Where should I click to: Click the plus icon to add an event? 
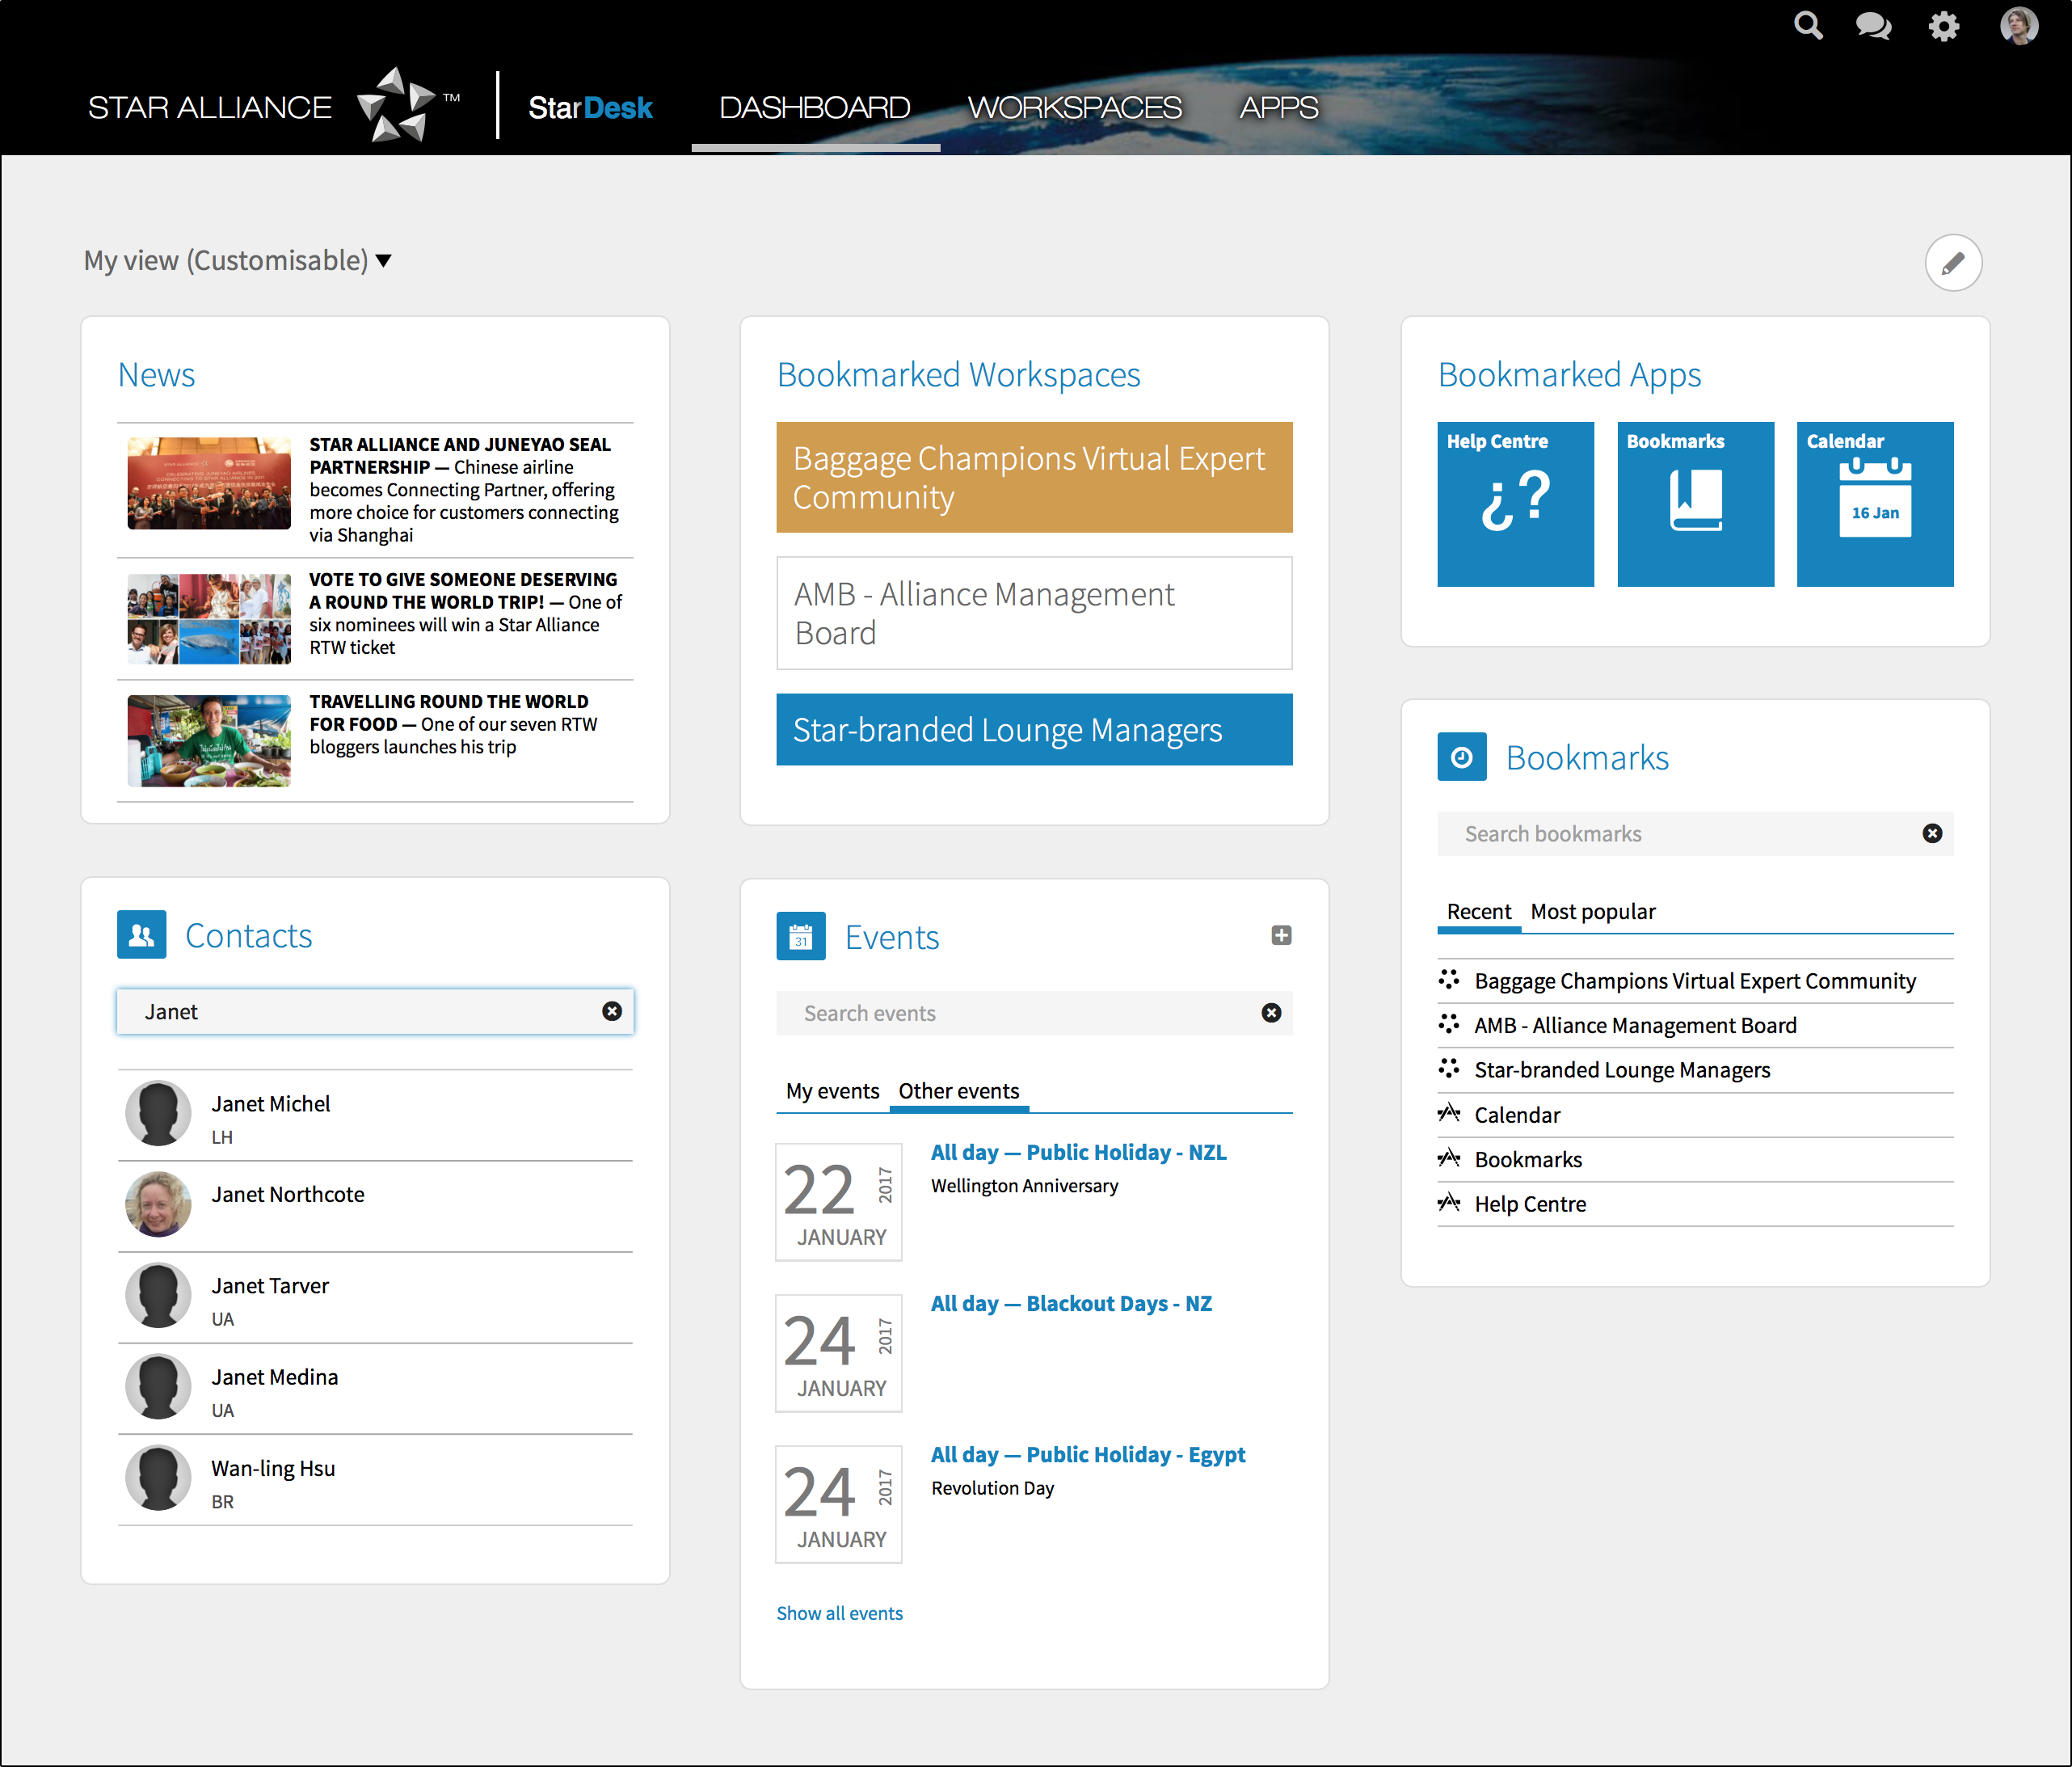point(1281,935)
